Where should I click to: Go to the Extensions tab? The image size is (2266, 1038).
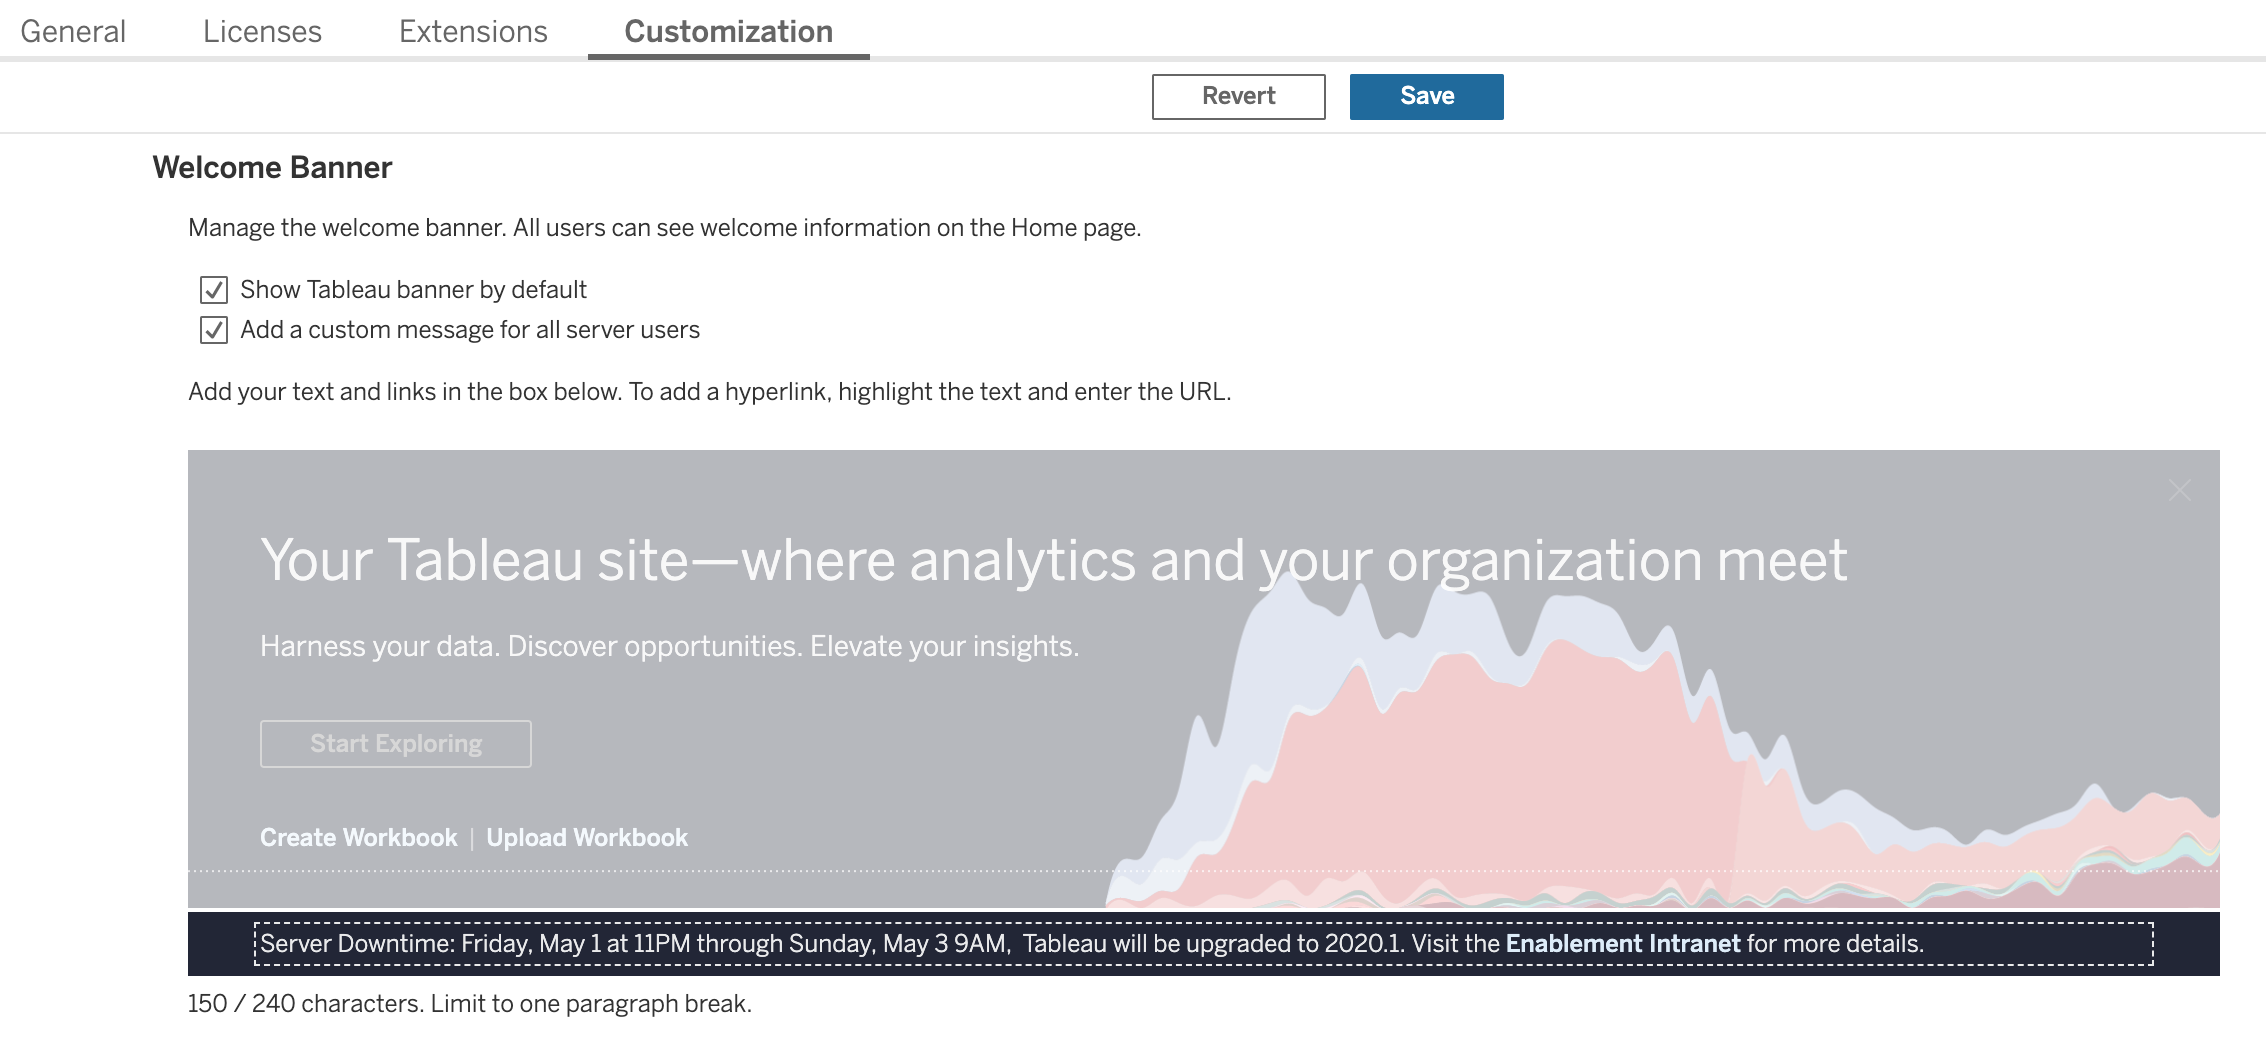pos(473,31)
